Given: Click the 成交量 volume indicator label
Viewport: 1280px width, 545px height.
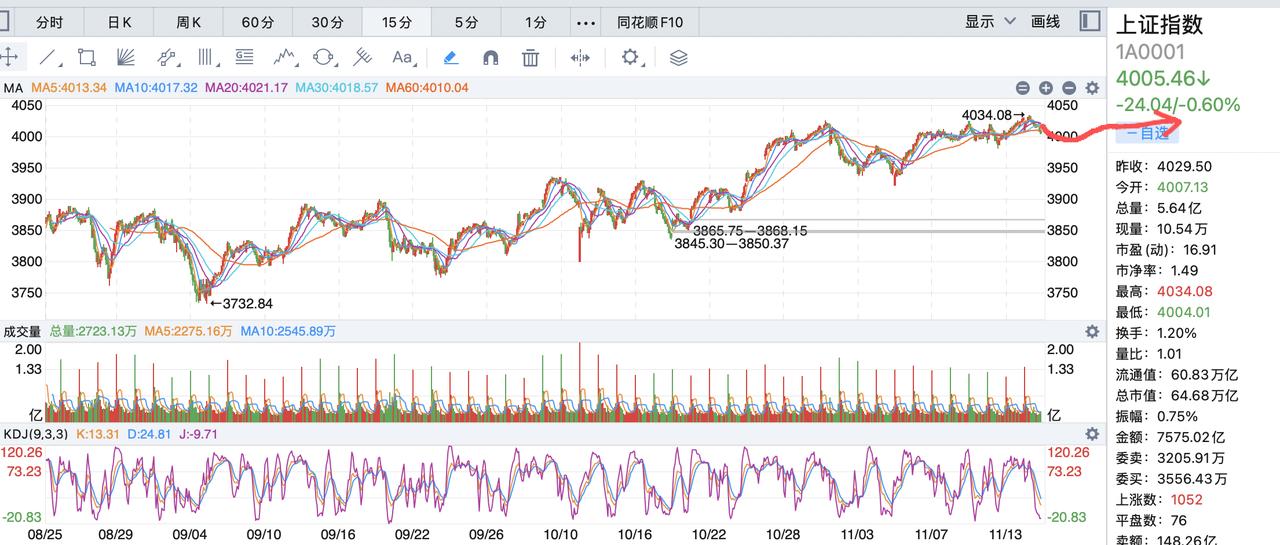Looking at the screenshot, I should click(x=23, y=331).
